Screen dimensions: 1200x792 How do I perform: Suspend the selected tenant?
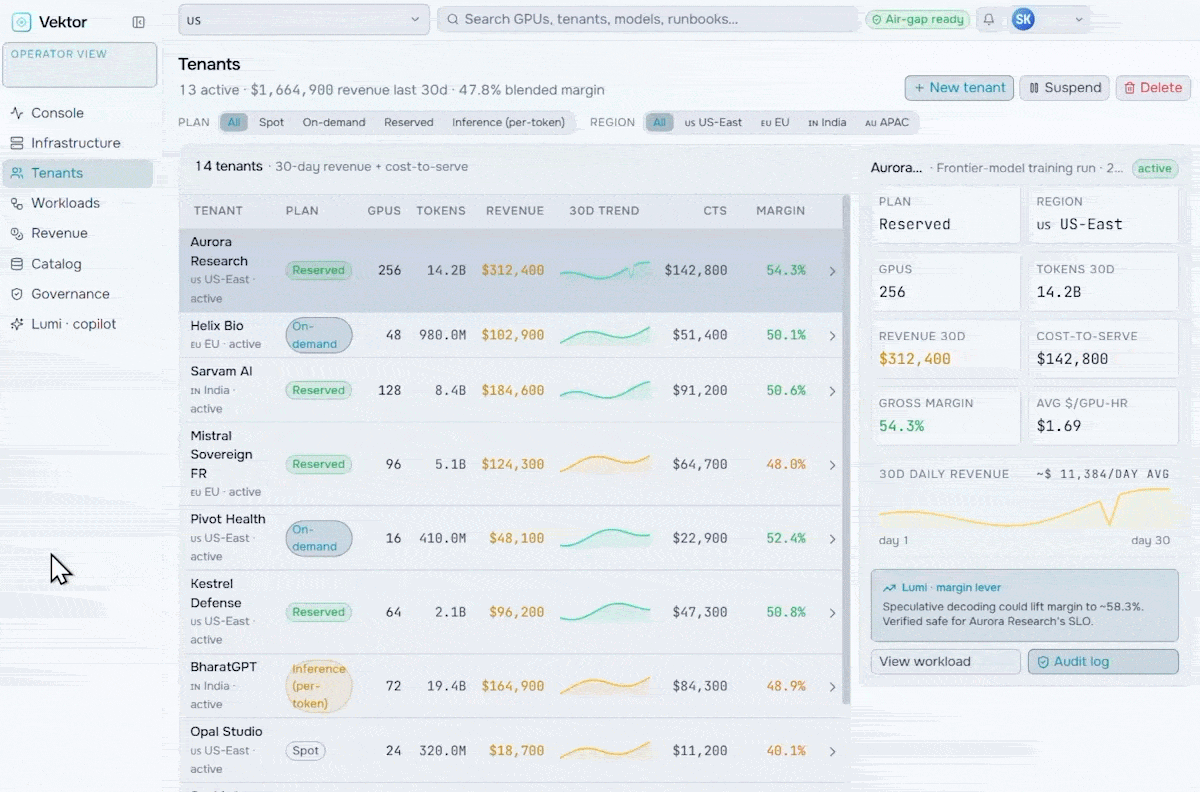click(x=1065, y=88)
